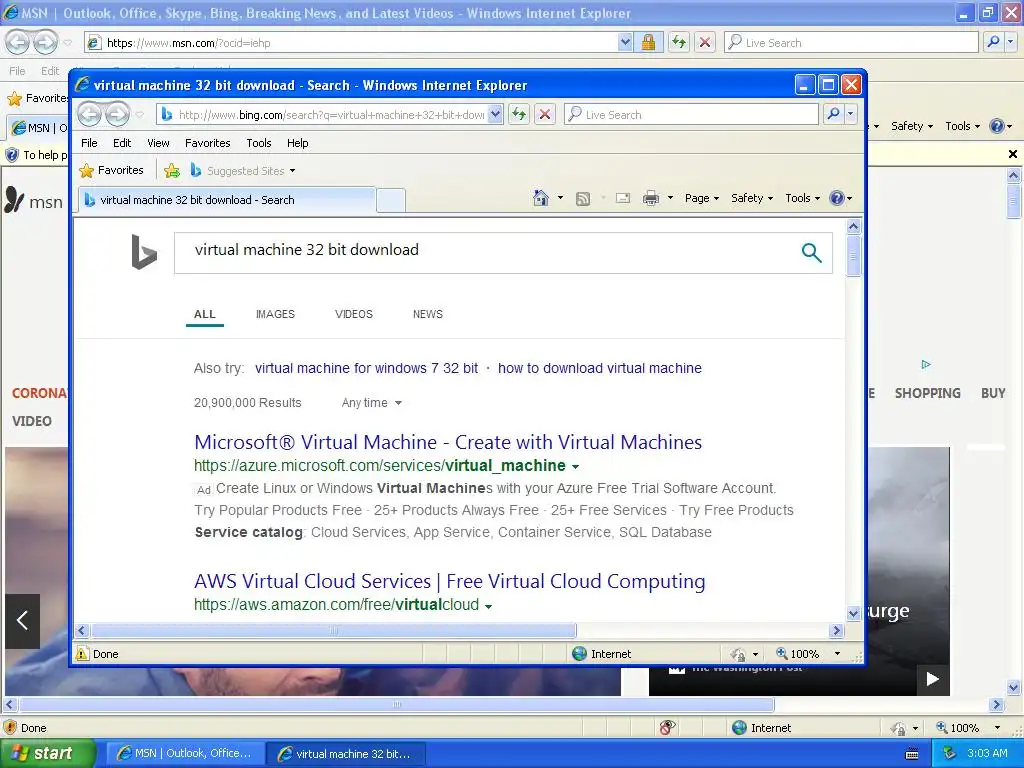Open Tools dropdown in Bing window command bar
The height and width of the screenshot is (768, 1024).
point(802,198)
